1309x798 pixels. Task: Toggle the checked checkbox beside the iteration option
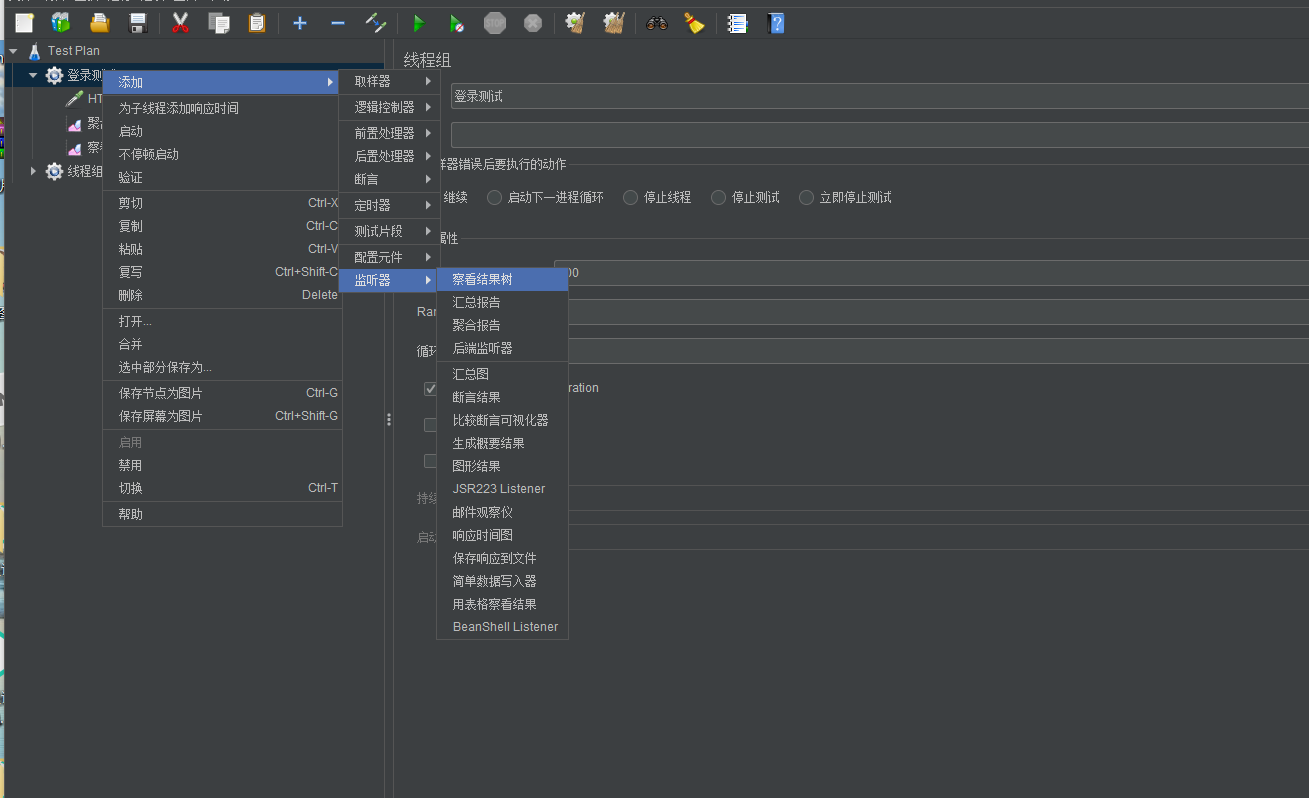(x=431, y=388)
